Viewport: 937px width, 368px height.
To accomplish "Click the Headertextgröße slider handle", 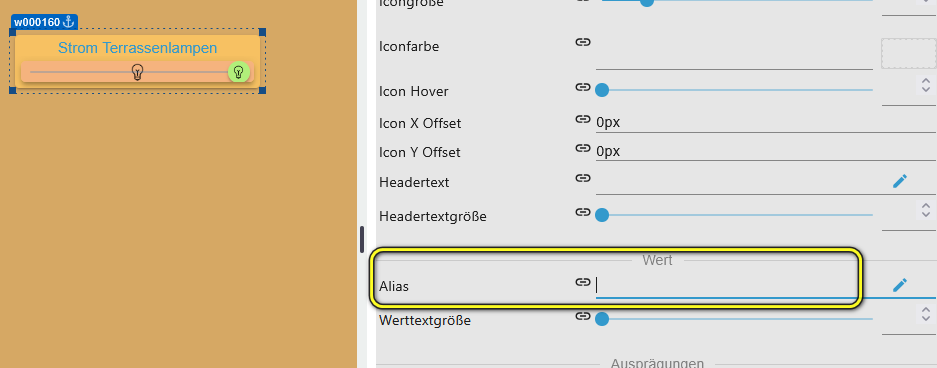I will pos(602,215).
